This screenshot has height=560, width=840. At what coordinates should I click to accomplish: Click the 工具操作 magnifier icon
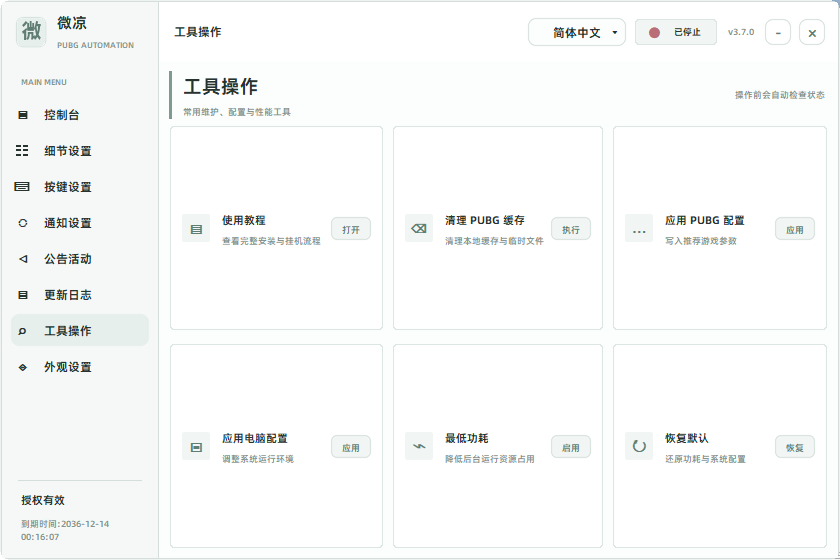pos(22,331)
